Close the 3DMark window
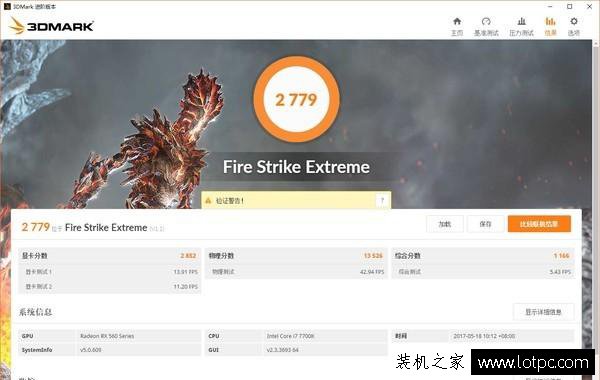The height and width of the screenshot is (380, 600). [590, 7]
